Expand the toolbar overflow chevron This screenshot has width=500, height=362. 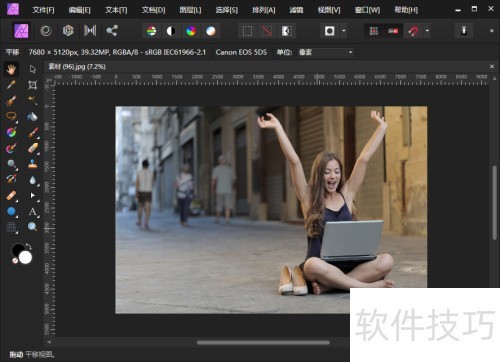click(491, 31)
